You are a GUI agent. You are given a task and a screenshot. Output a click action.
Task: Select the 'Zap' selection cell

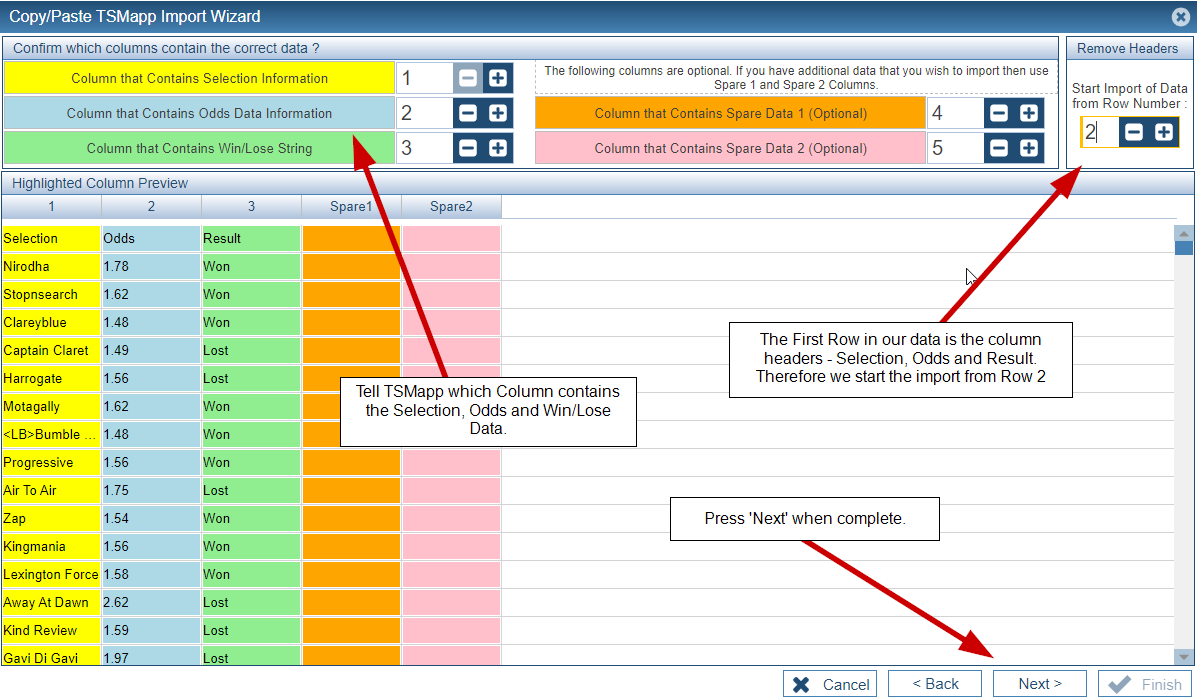click(x=51, y=518)
